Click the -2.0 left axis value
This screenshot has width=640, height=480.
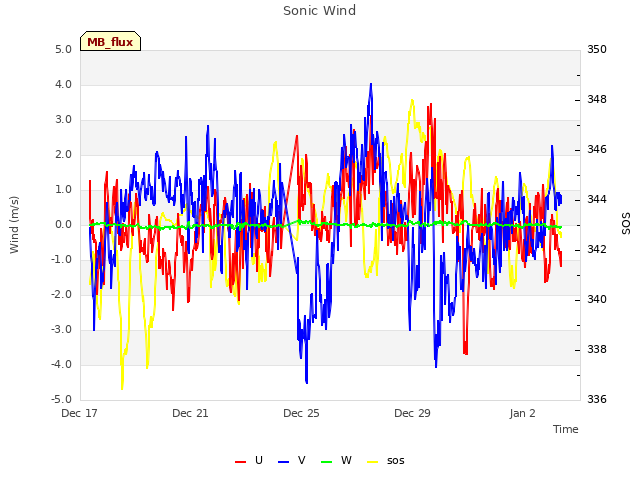pos(62,295)
